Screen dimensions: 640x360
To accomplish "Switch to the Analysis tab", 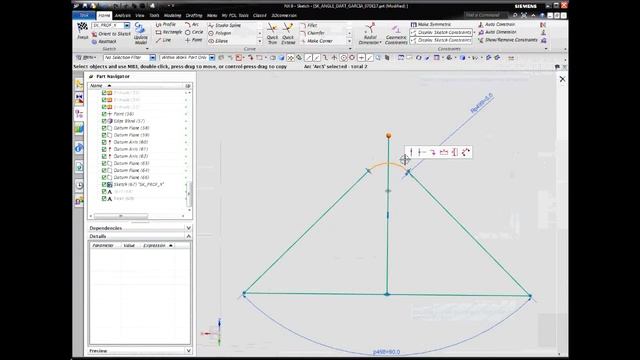I will pyautogui.click(x=123, y=16).
